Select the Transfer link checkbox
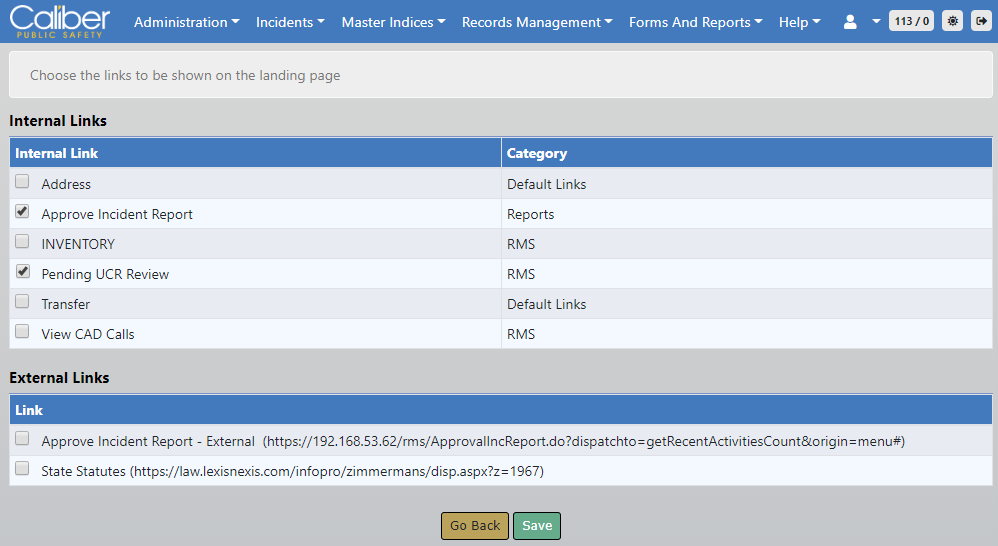The width and height of the screenshot is (998, 546). (22, 302)
